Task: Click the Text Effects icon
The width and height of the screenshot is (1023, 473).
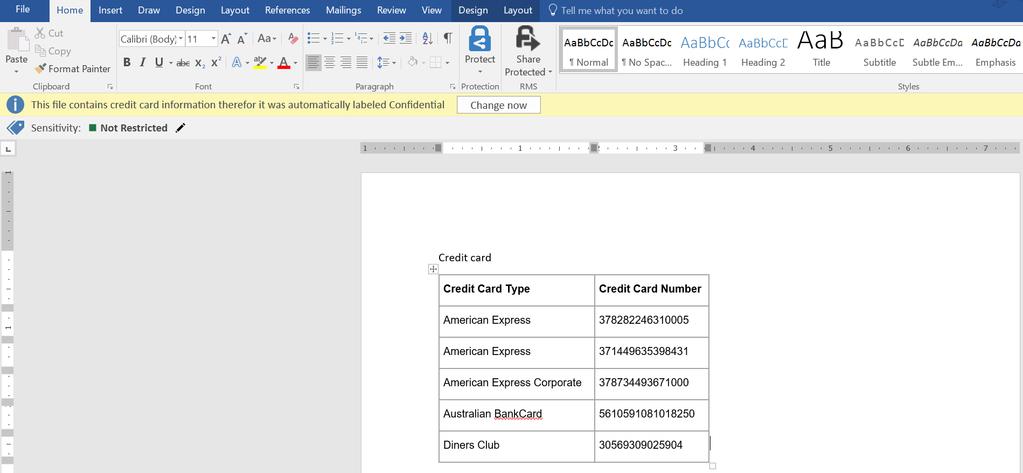Action: point(237,63)
